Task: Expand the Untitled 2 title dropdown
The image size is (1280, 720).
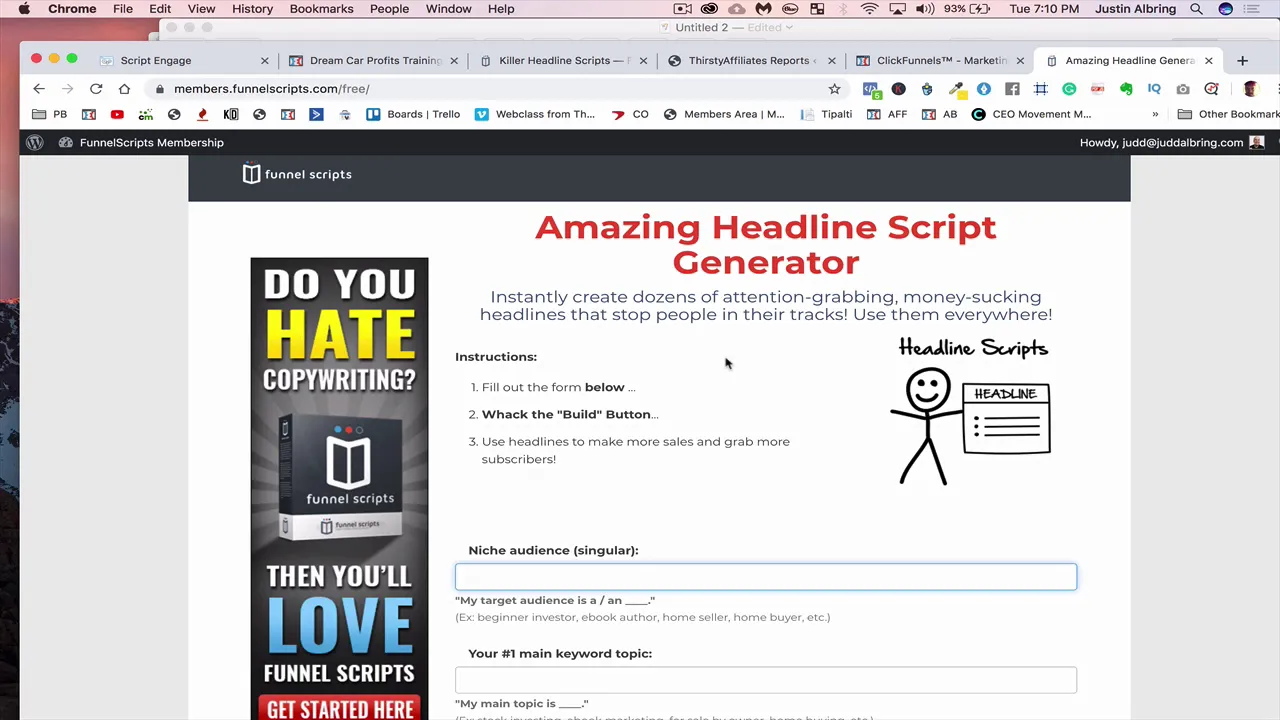Action: point(790,27)
